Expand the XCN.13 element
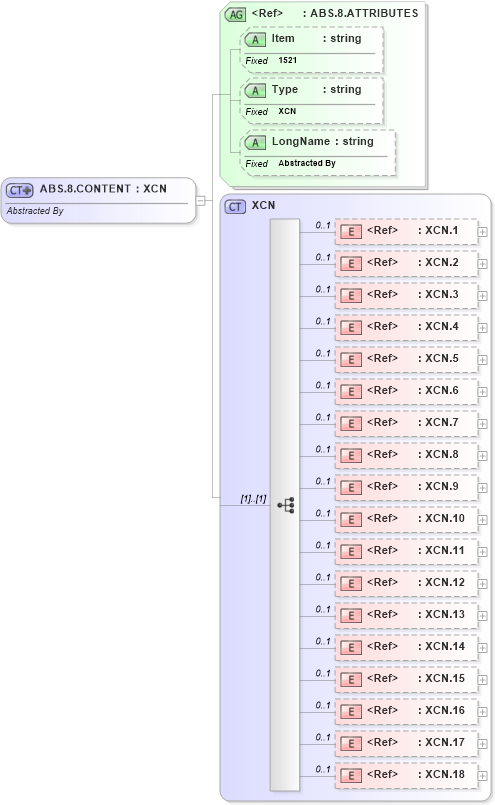 pyautogui.click(x=482, y=616)
